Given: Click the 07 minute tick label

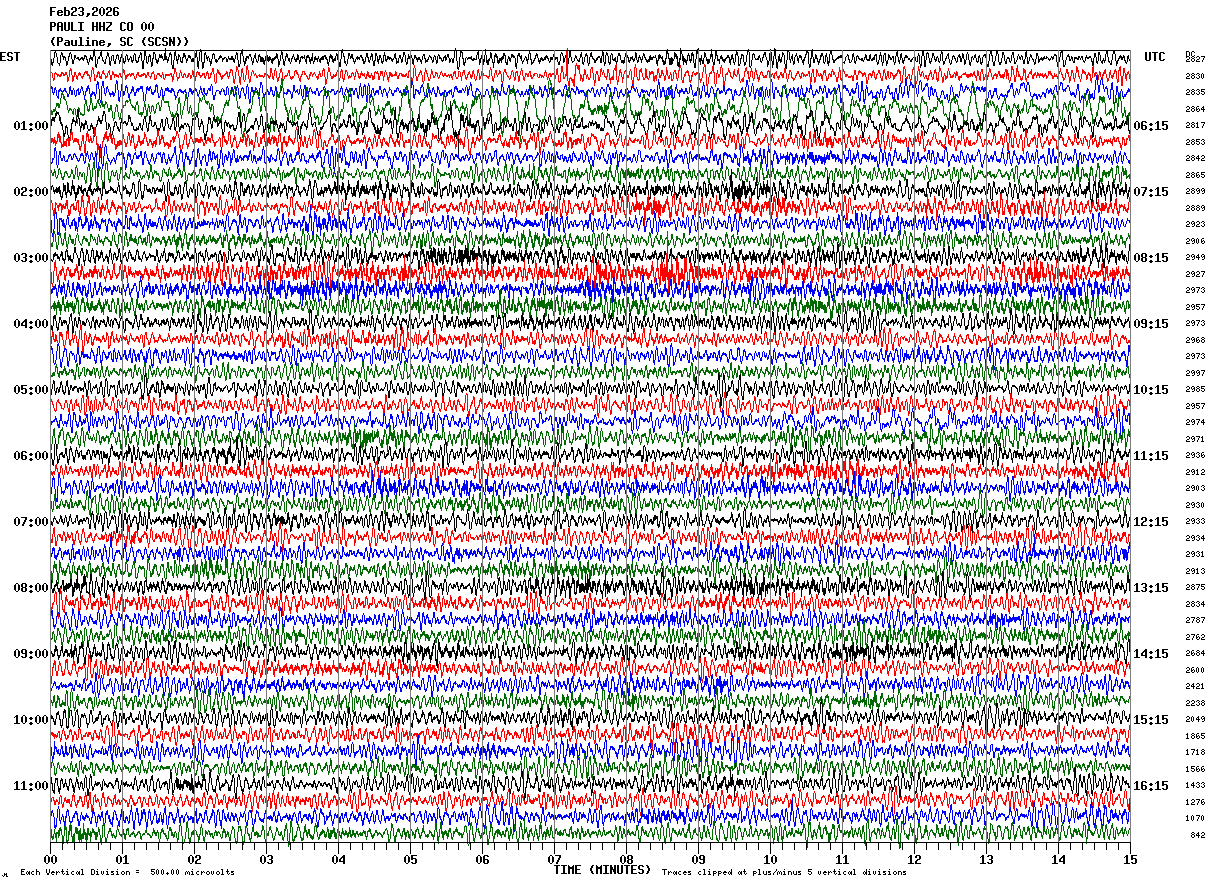Looking at the screenshot, I should tap(555, 859).
